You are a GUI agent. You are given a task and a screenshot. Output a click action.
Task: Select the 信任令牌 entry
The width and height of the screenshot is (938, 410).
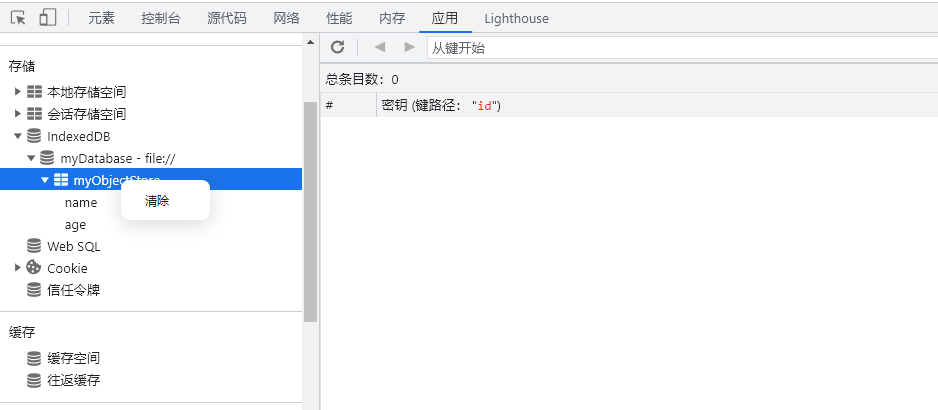click(73, 290)
